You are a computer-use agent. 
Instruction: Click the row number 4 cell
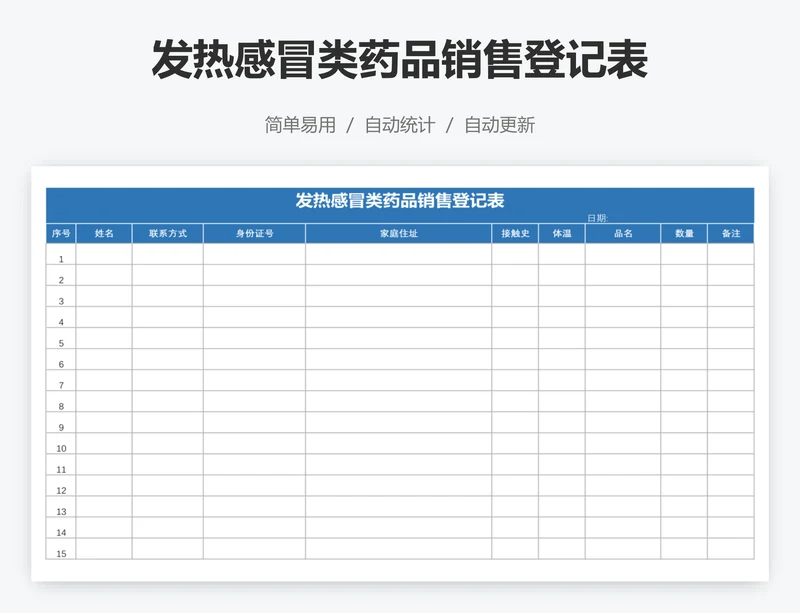(61, 317)
